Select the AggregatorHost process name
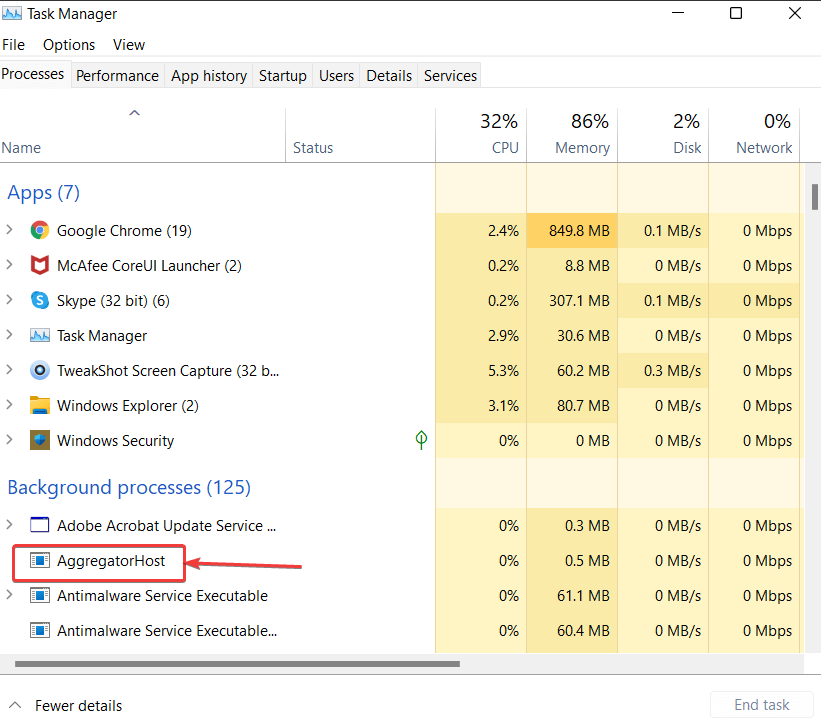The image size is (821, 723). [x=111, y=561]
